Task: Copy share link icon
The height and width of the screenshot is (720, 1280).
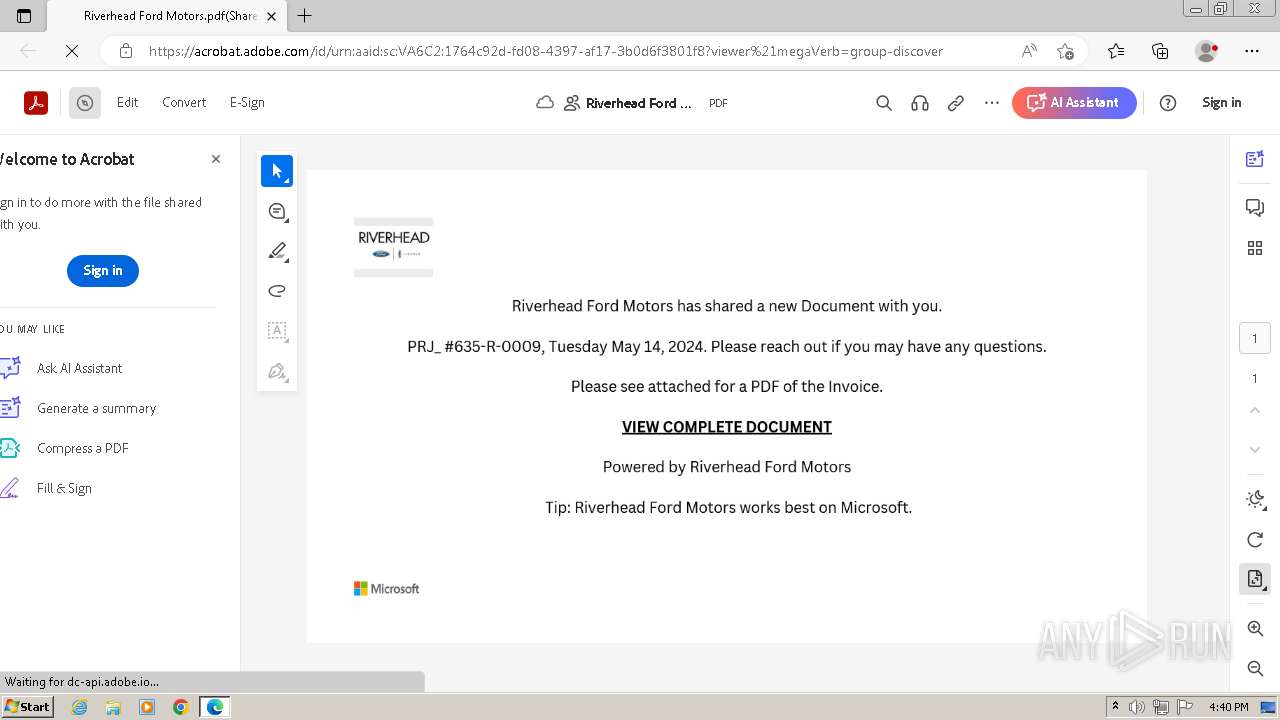Action: pyautogui.click(x=956, y=103)
